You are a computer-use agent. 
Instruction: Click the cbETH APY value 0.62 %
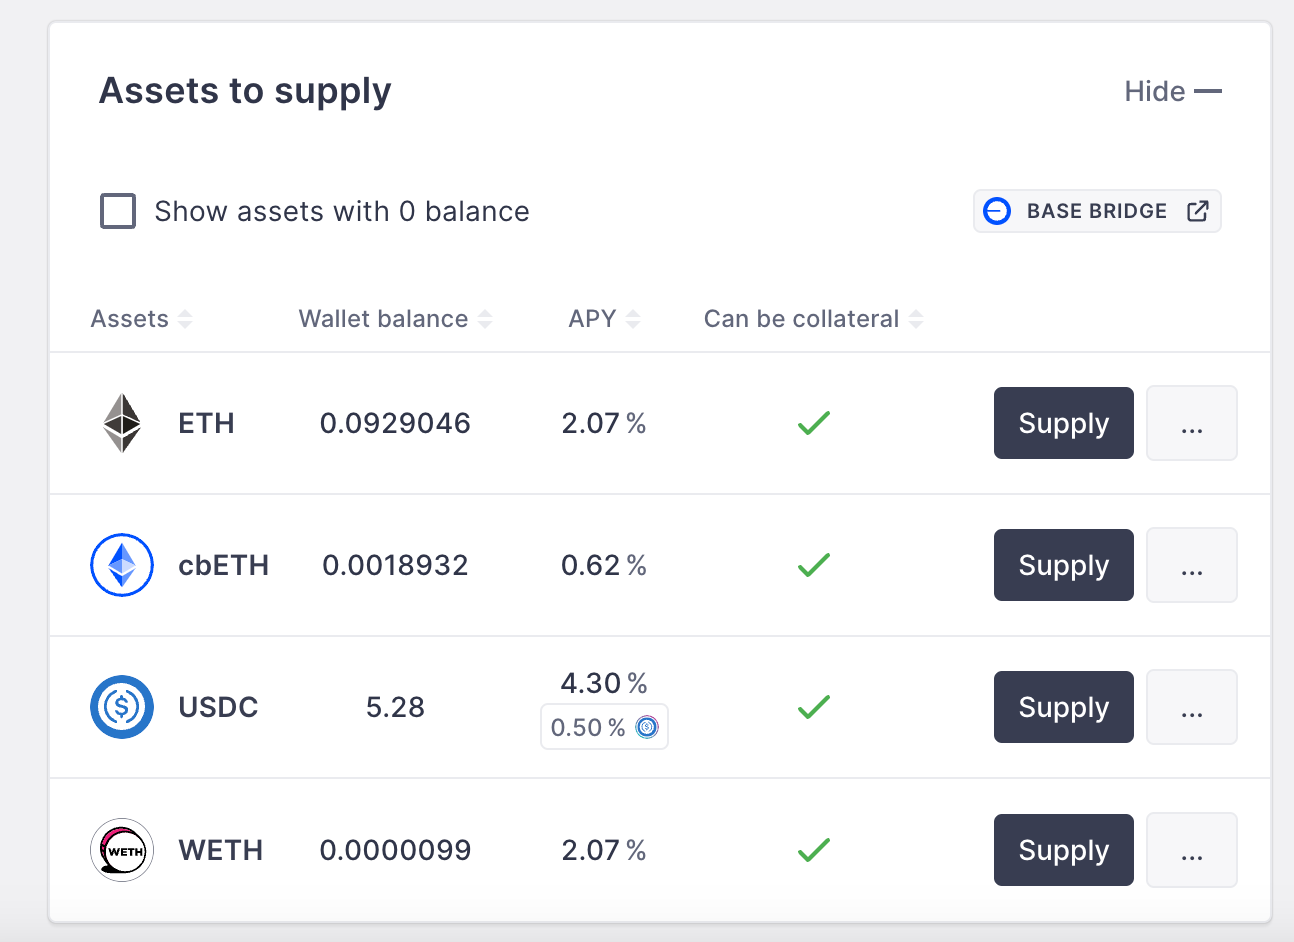tap(604, 565)
